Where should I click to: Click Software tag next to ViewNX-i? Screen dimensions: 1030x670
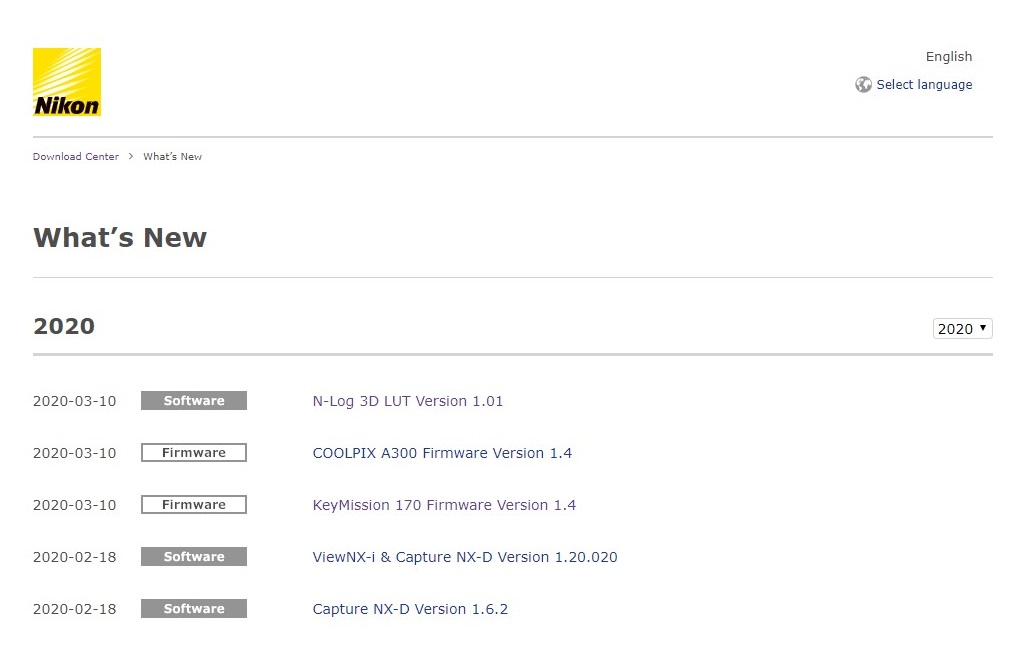(x=194, y=556)
